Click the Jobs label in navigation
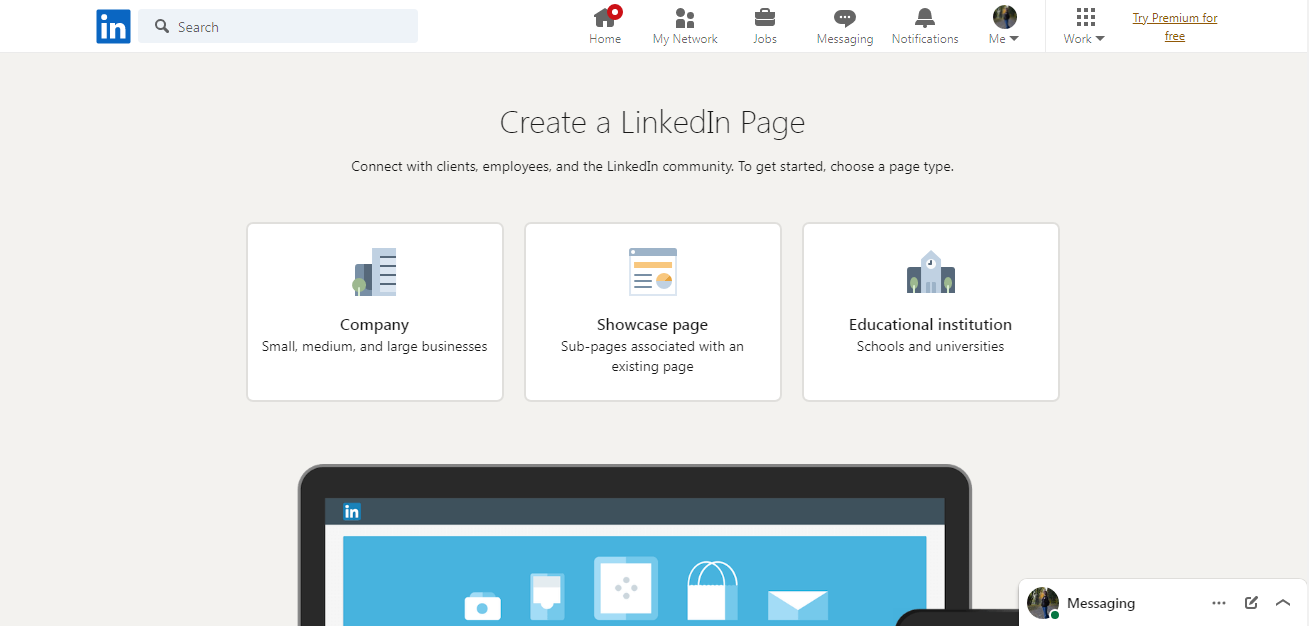This screenshot has width=1309, height=626. 765,39
